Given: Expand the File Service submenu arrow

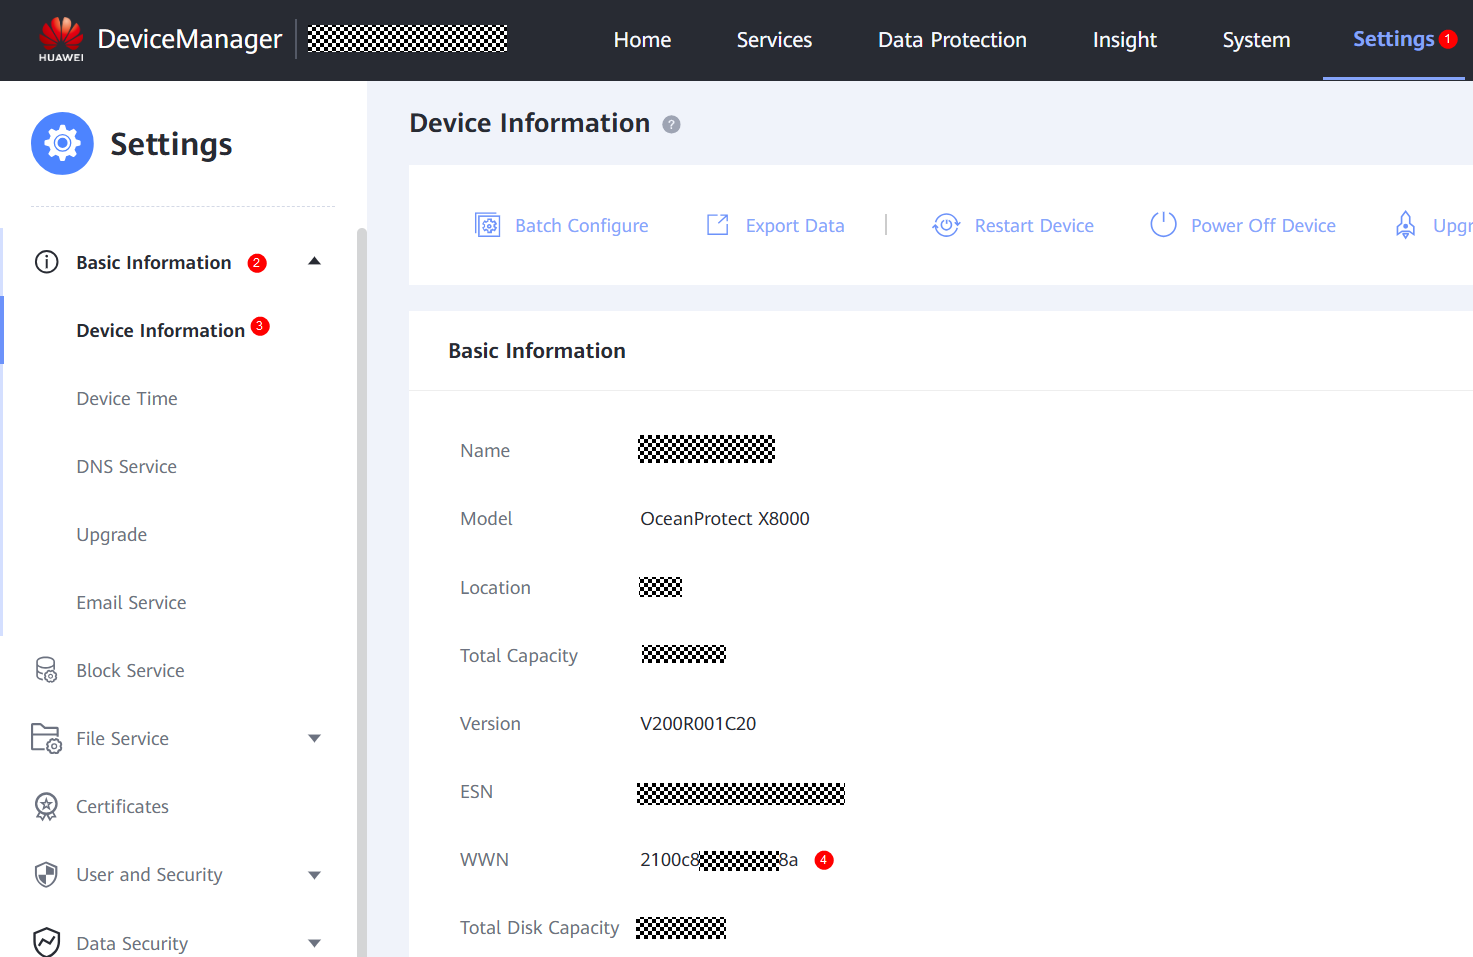Looking at the screenshot, I should [315, 739].
